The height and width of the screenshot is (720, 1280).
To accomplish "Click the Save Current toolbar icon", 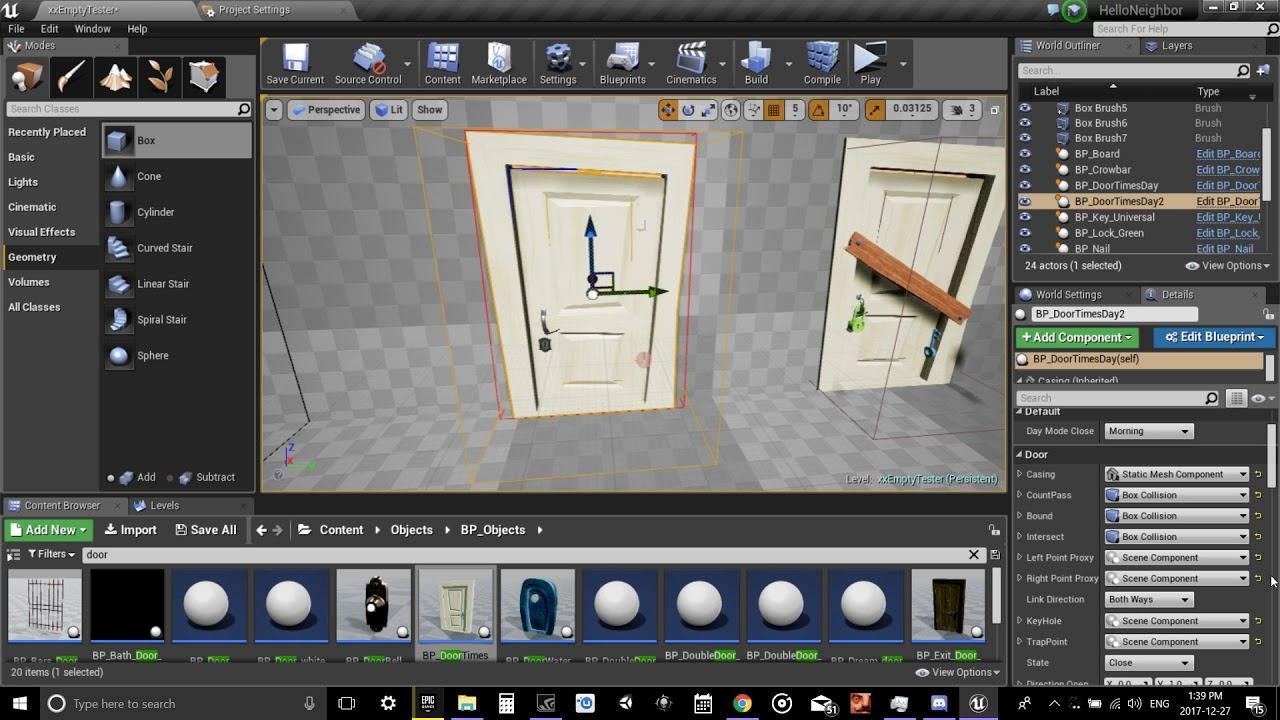I will point(295,64).
